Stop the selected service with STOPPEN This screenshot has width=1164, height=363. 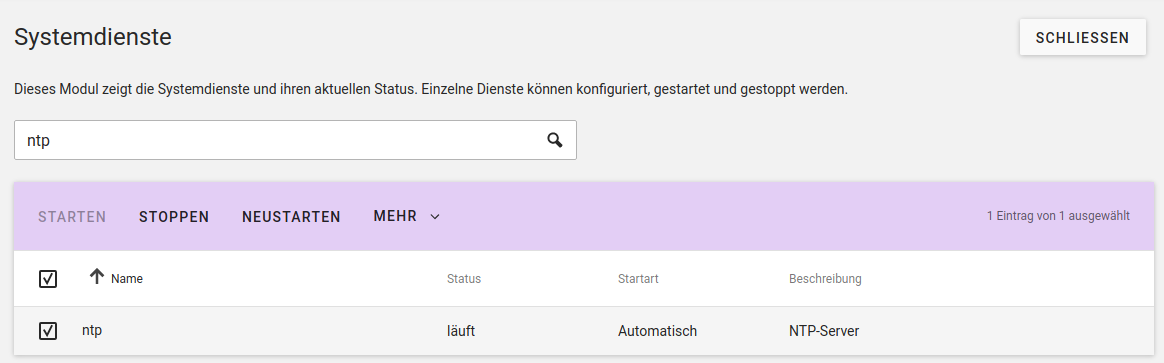174,217
